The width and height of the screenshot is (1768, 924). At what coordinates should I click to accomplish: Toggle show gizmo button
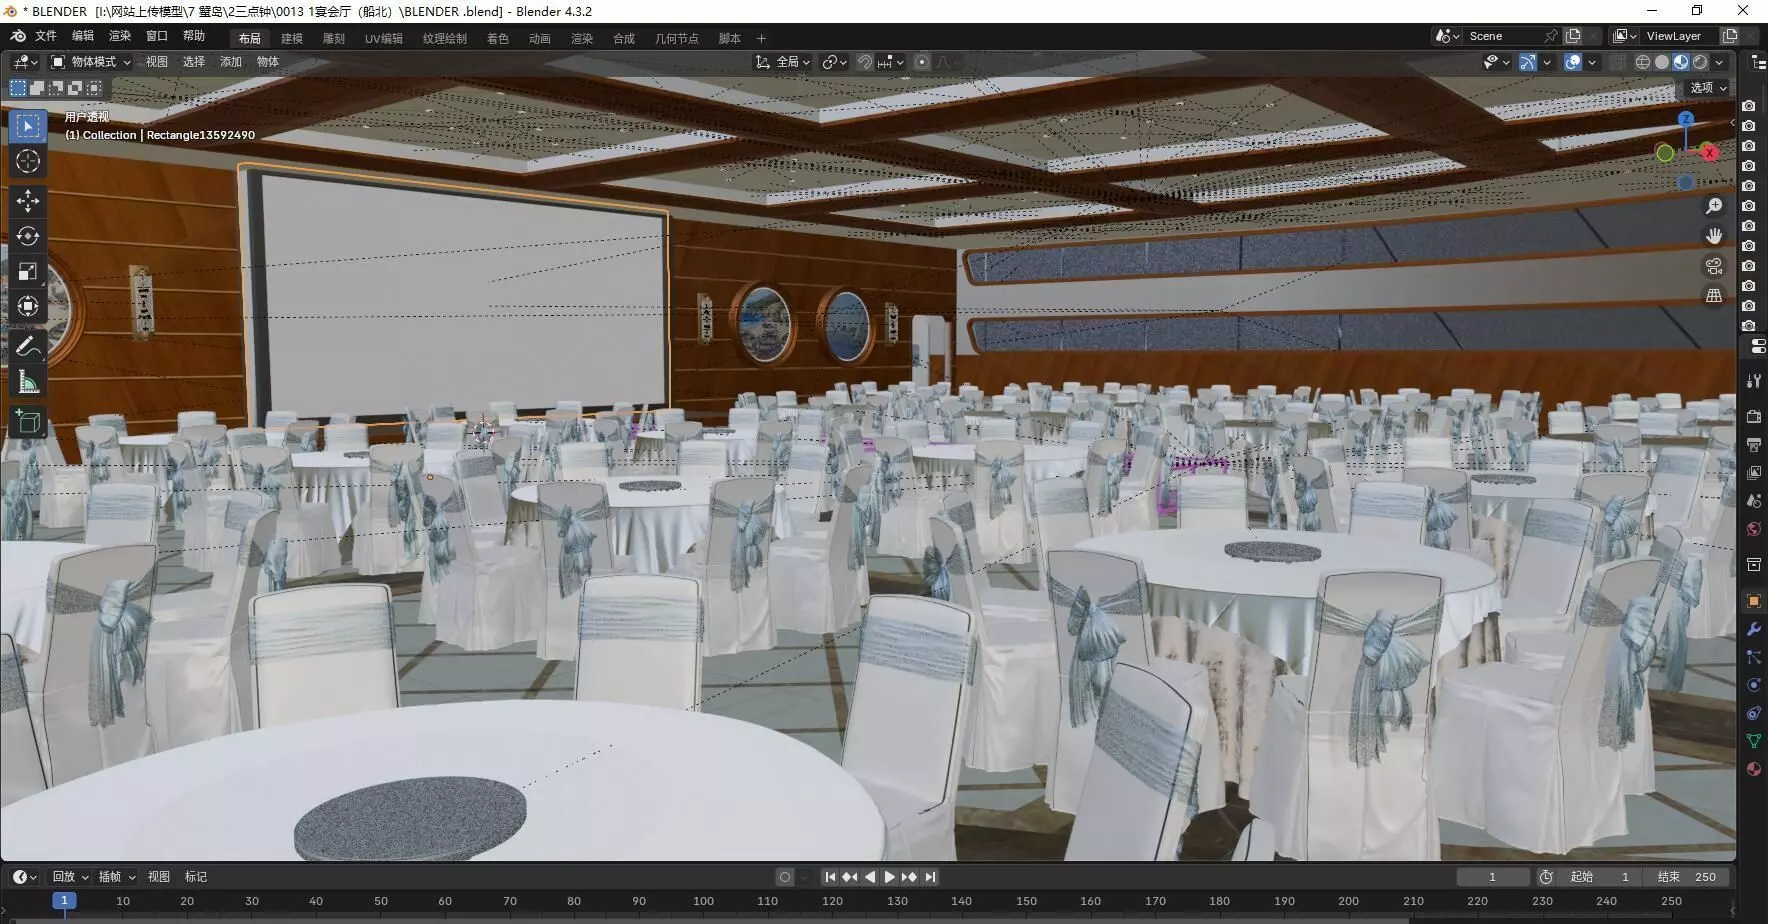click(1527, 62)
